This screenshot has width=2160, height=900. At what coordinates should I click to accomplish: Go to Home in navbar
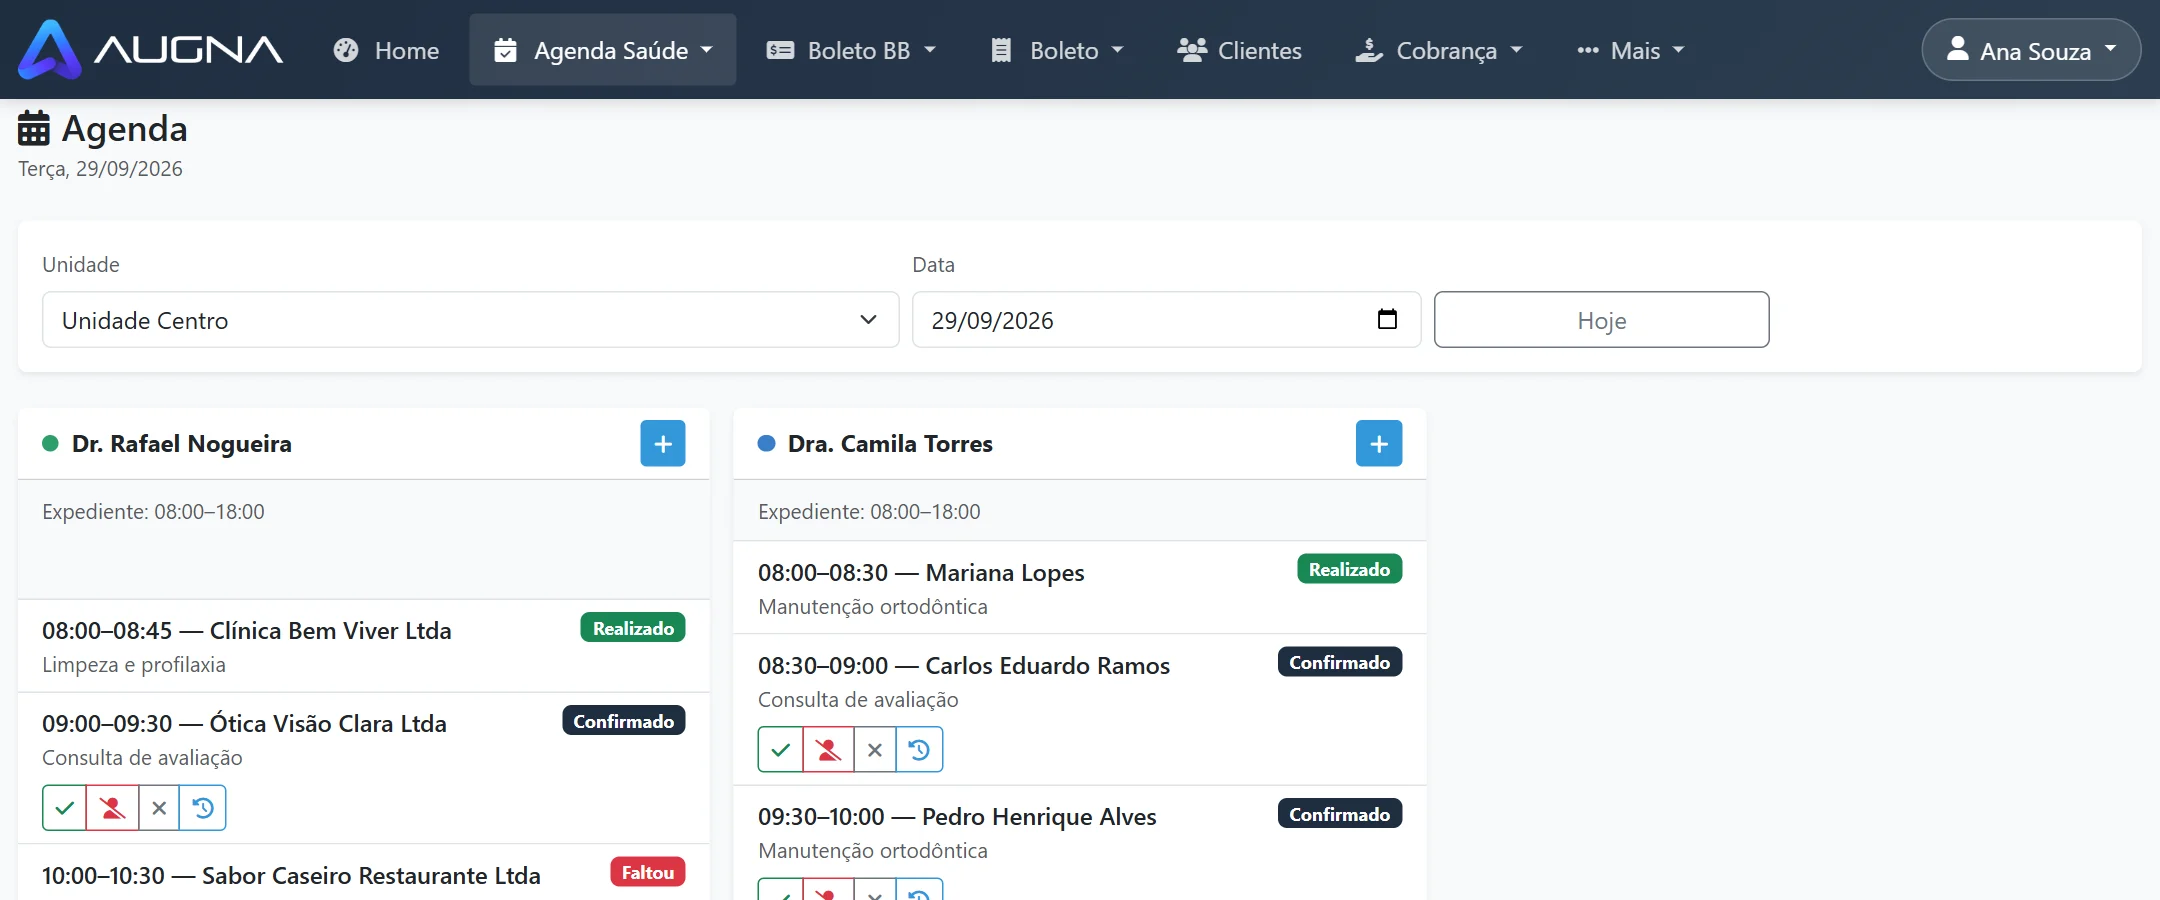point(386,50)
